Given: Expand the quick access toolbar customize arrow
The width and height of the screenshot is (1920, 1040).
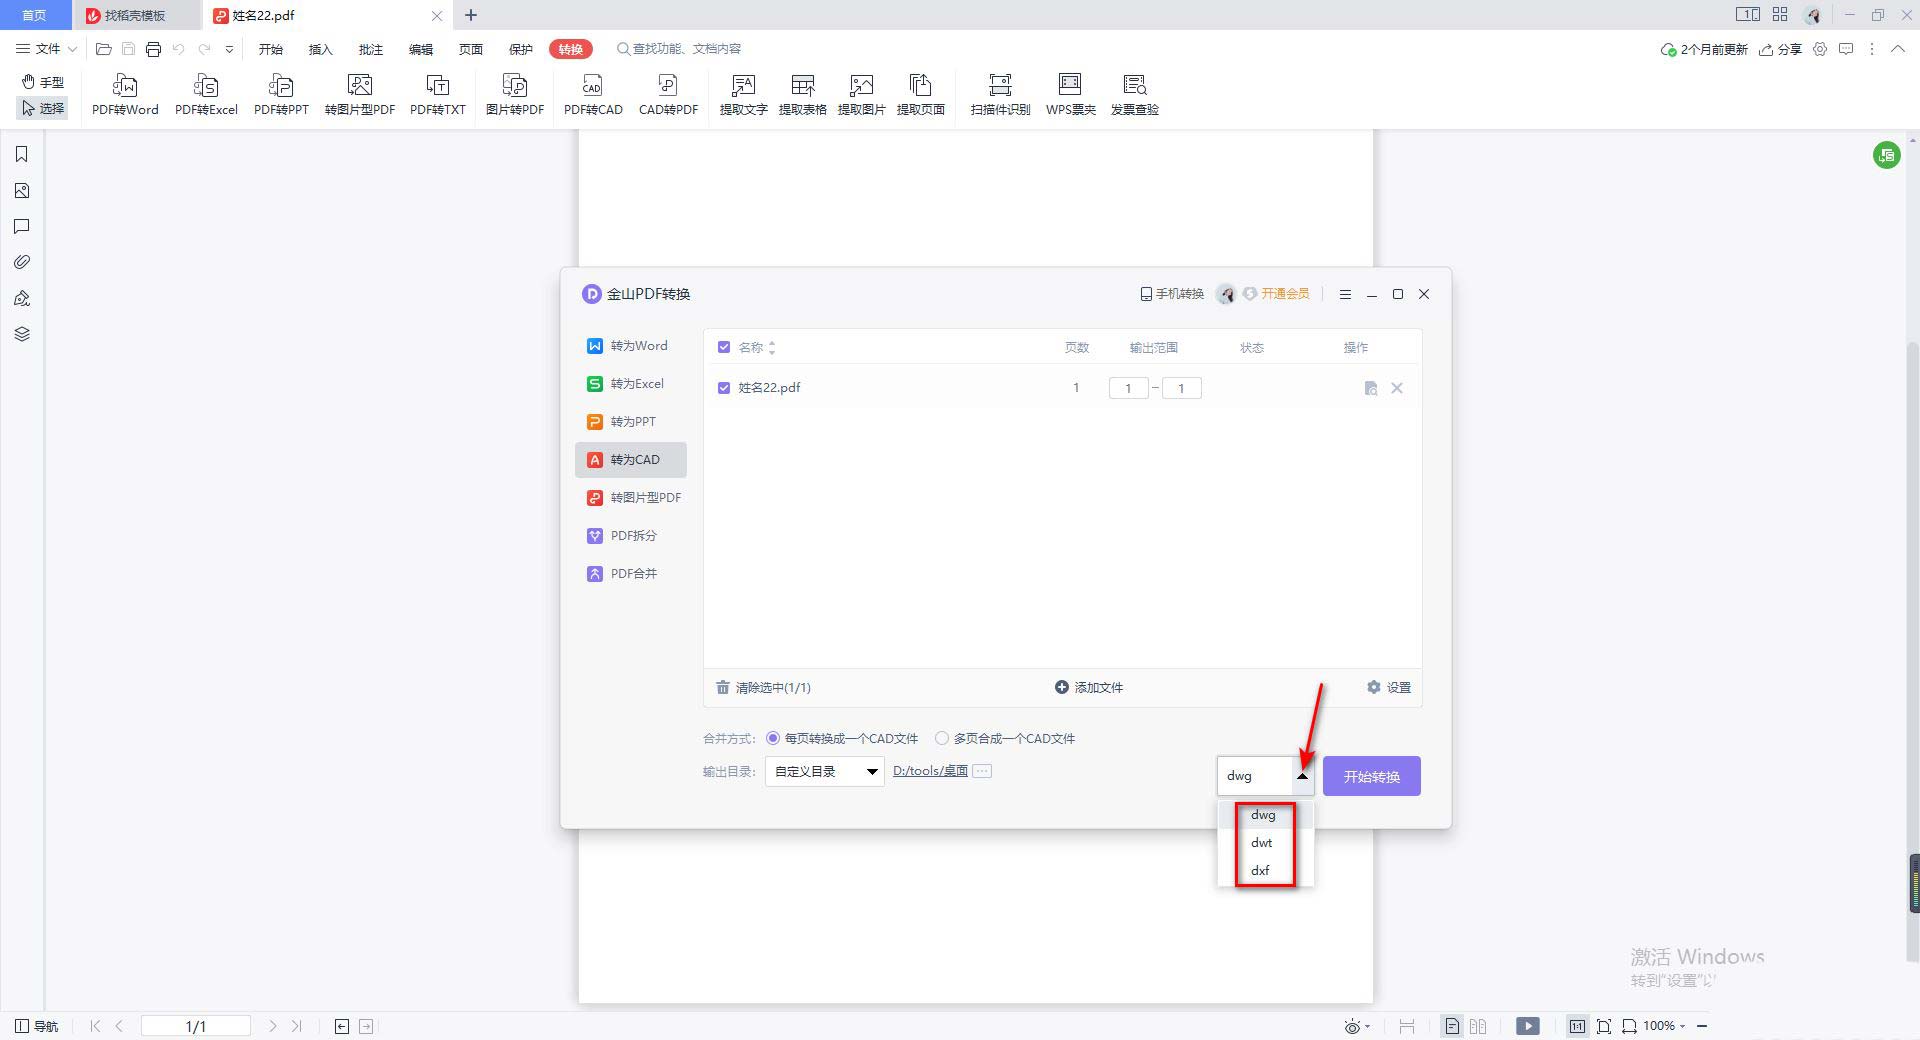Looking at the screenshot, I should coord(229,49).
